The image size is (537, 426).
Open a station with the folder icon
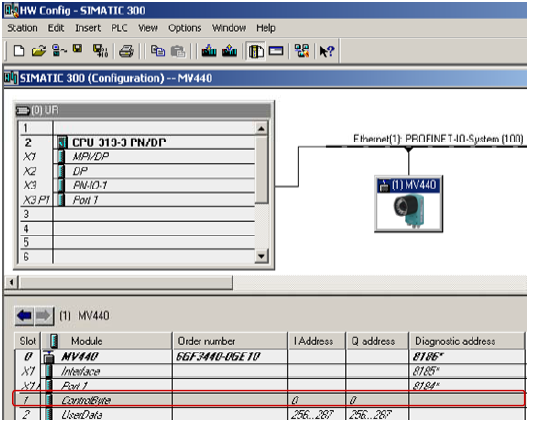tap(39, 51)
